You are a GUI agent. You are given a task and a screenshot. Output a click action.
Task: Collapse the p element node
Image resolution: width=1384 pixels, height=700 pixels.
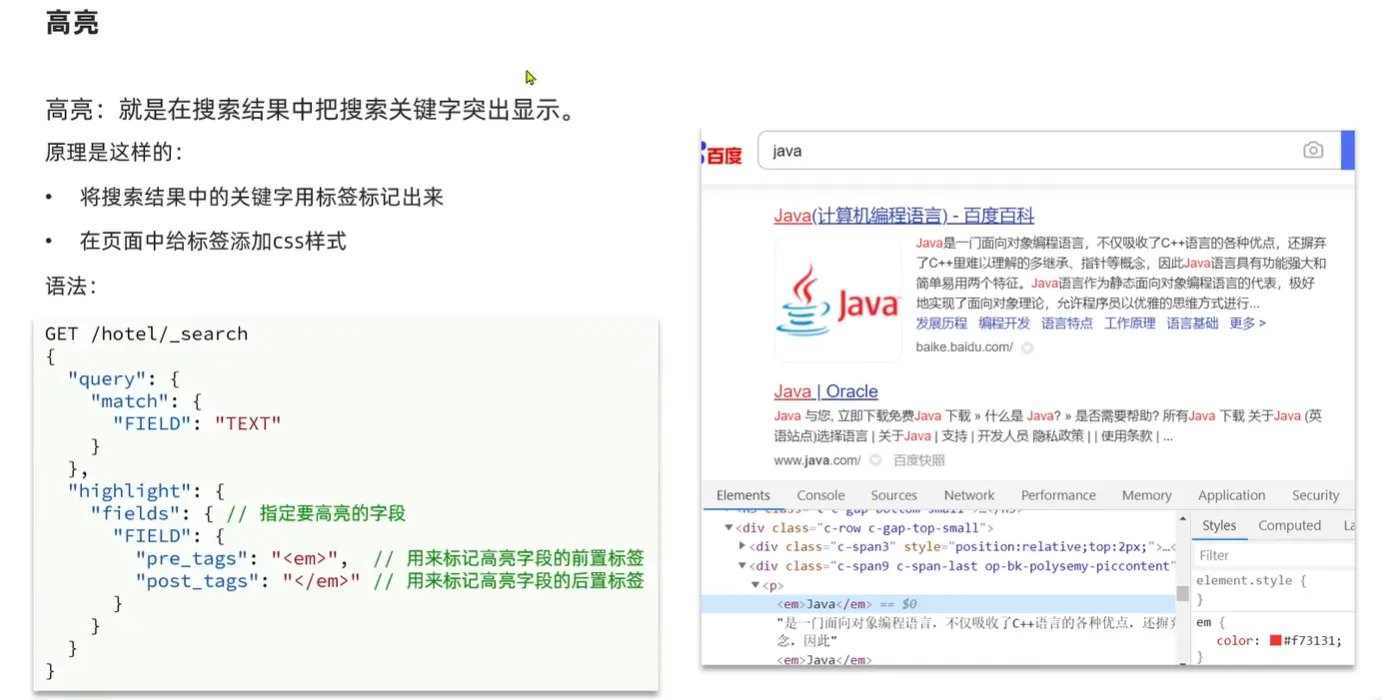point(755,585)
